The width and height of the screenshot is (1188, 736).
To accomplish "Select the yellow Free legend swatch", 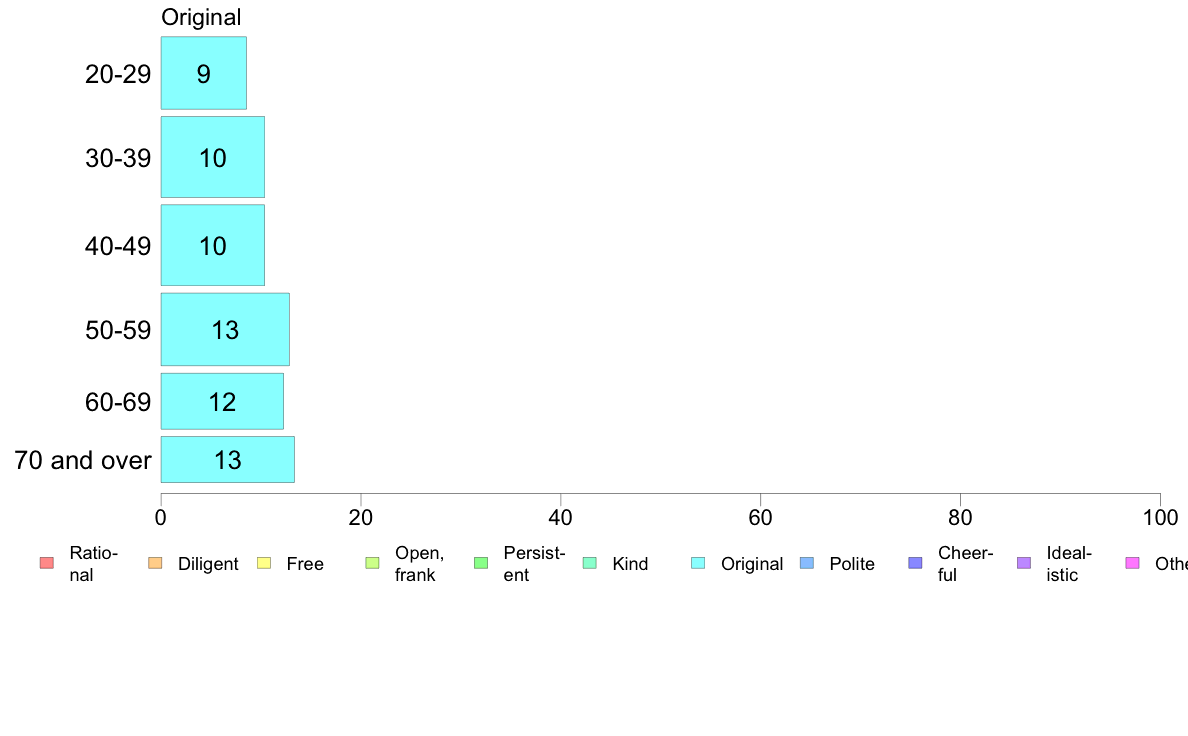I will pos(264,563).
